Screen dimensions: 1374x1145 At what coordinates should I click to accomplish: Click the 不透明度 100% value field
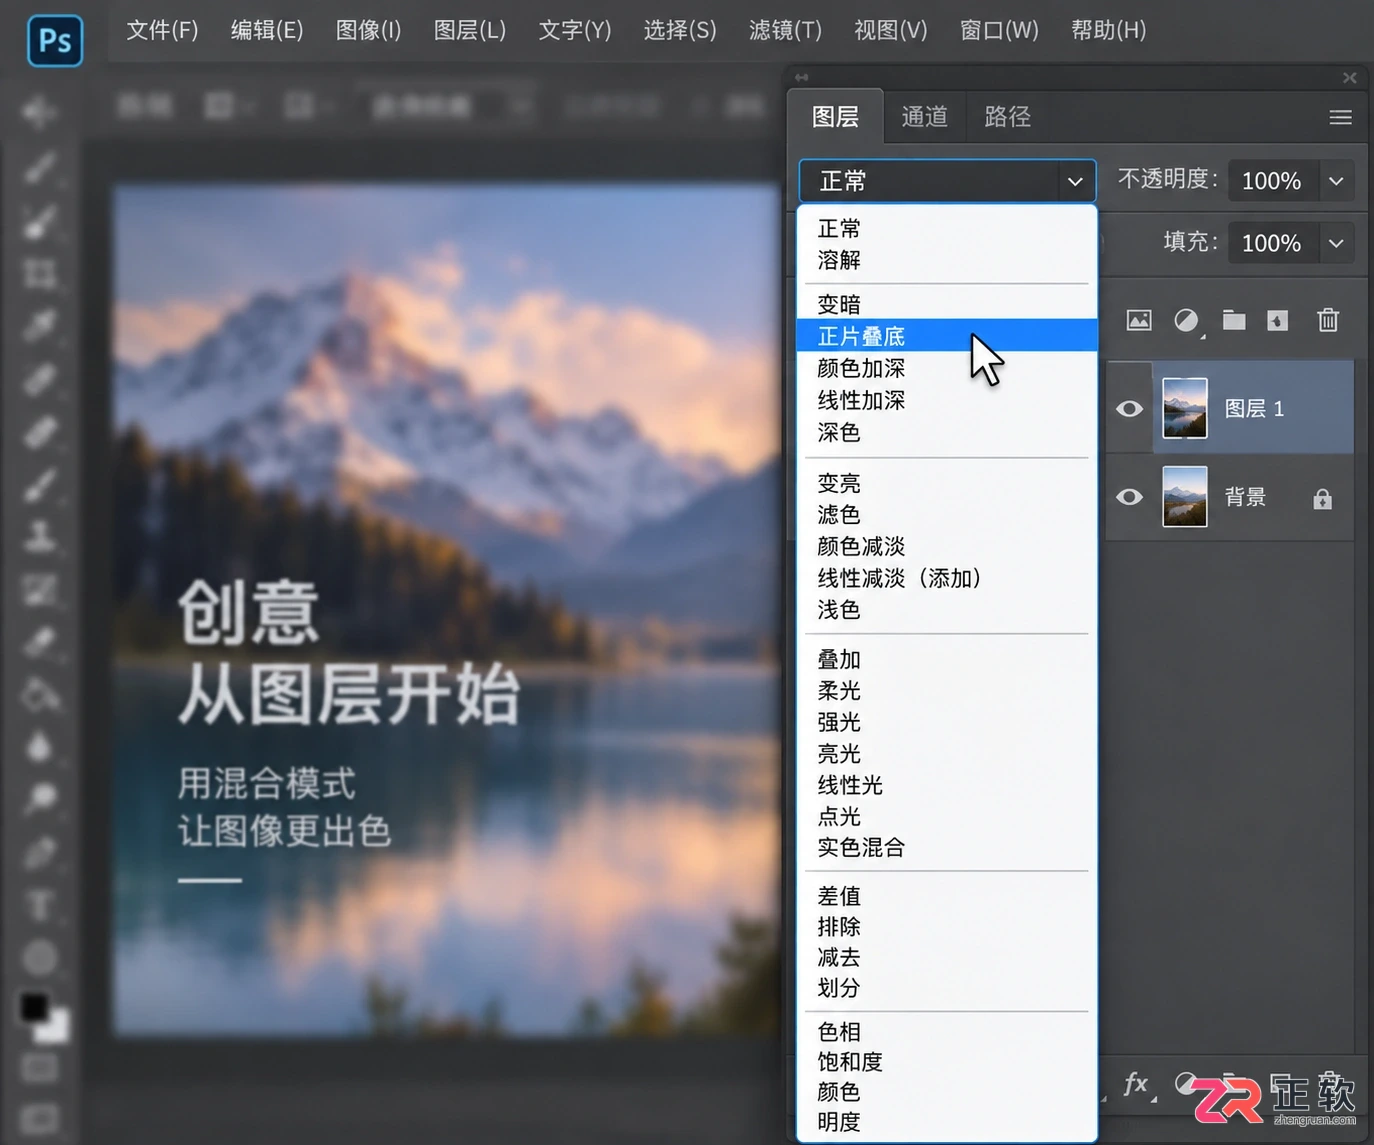click(1272, 181)
